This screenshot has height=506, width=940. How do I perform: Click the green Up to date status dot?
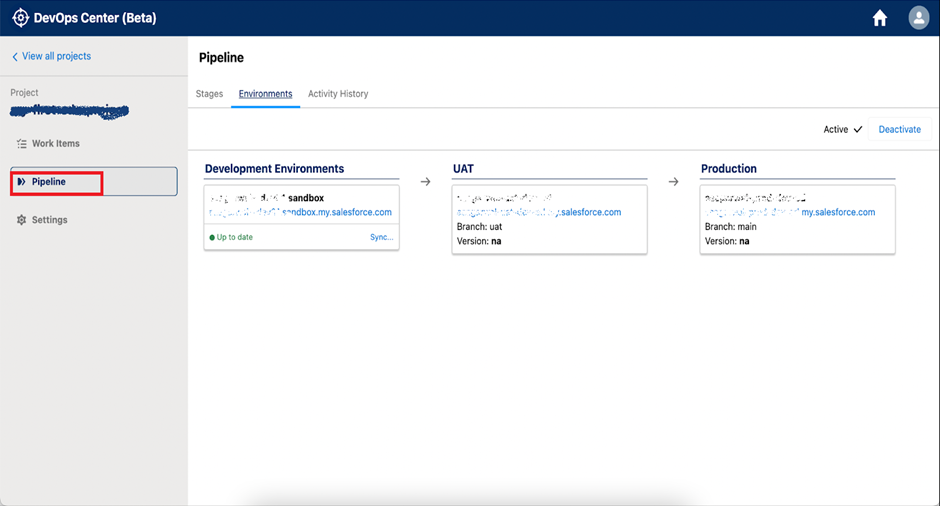[212, 237]
